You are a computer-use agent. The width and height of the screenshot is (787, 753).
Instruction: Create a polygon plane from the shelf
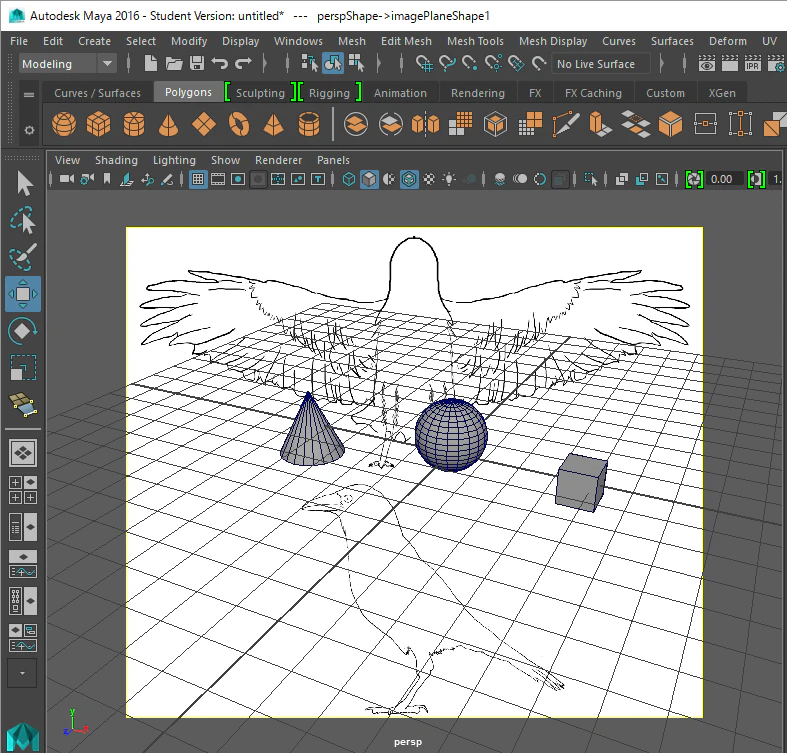(x=203, y=124)
